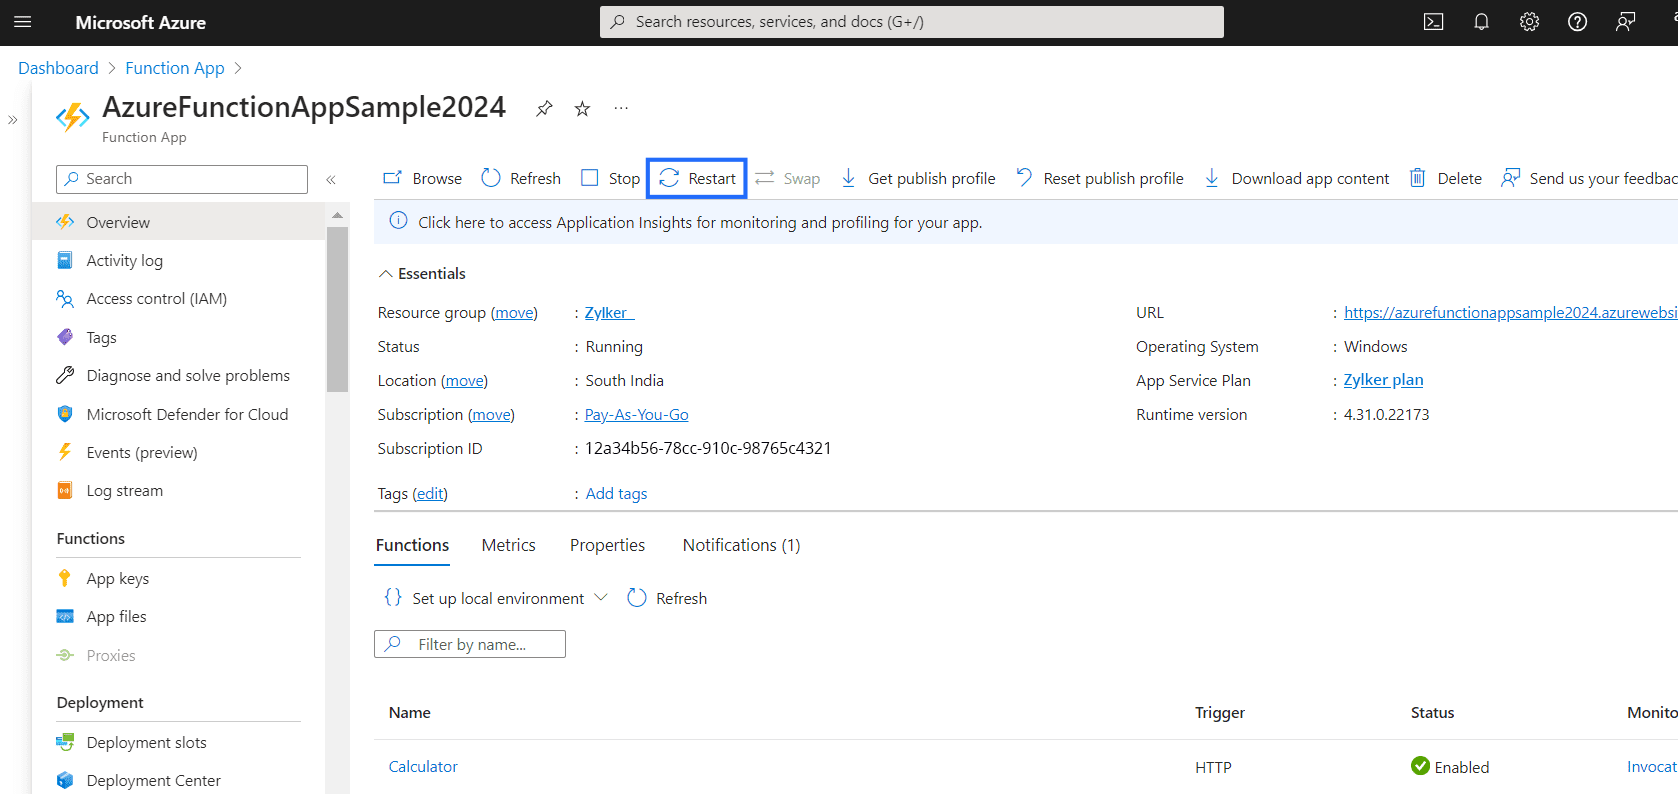
Task: Open the notifications bell
Action: tap(1481, 22)
